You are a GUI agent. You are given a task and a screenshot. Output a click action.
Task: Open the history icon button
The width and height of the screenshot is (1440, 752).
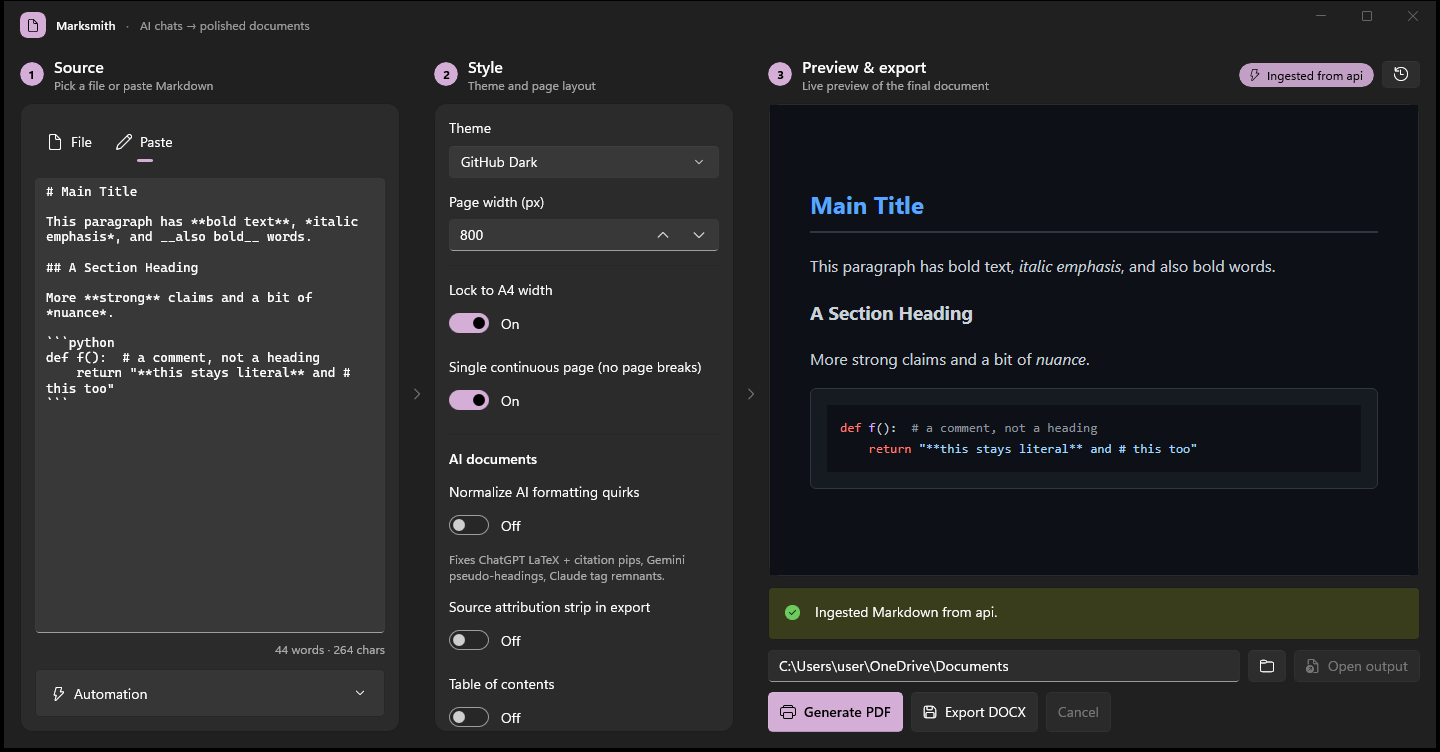coord(1400,75)
